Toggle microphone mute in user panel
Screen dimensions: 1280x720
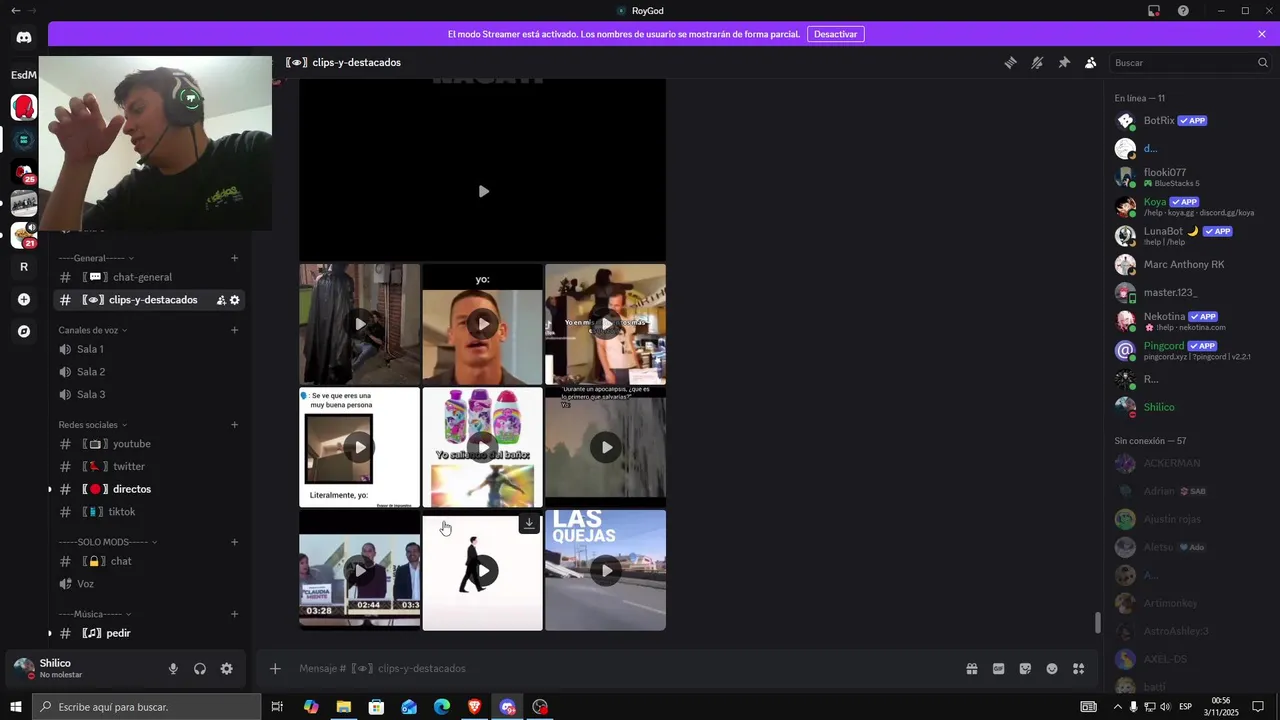[173, 669]
